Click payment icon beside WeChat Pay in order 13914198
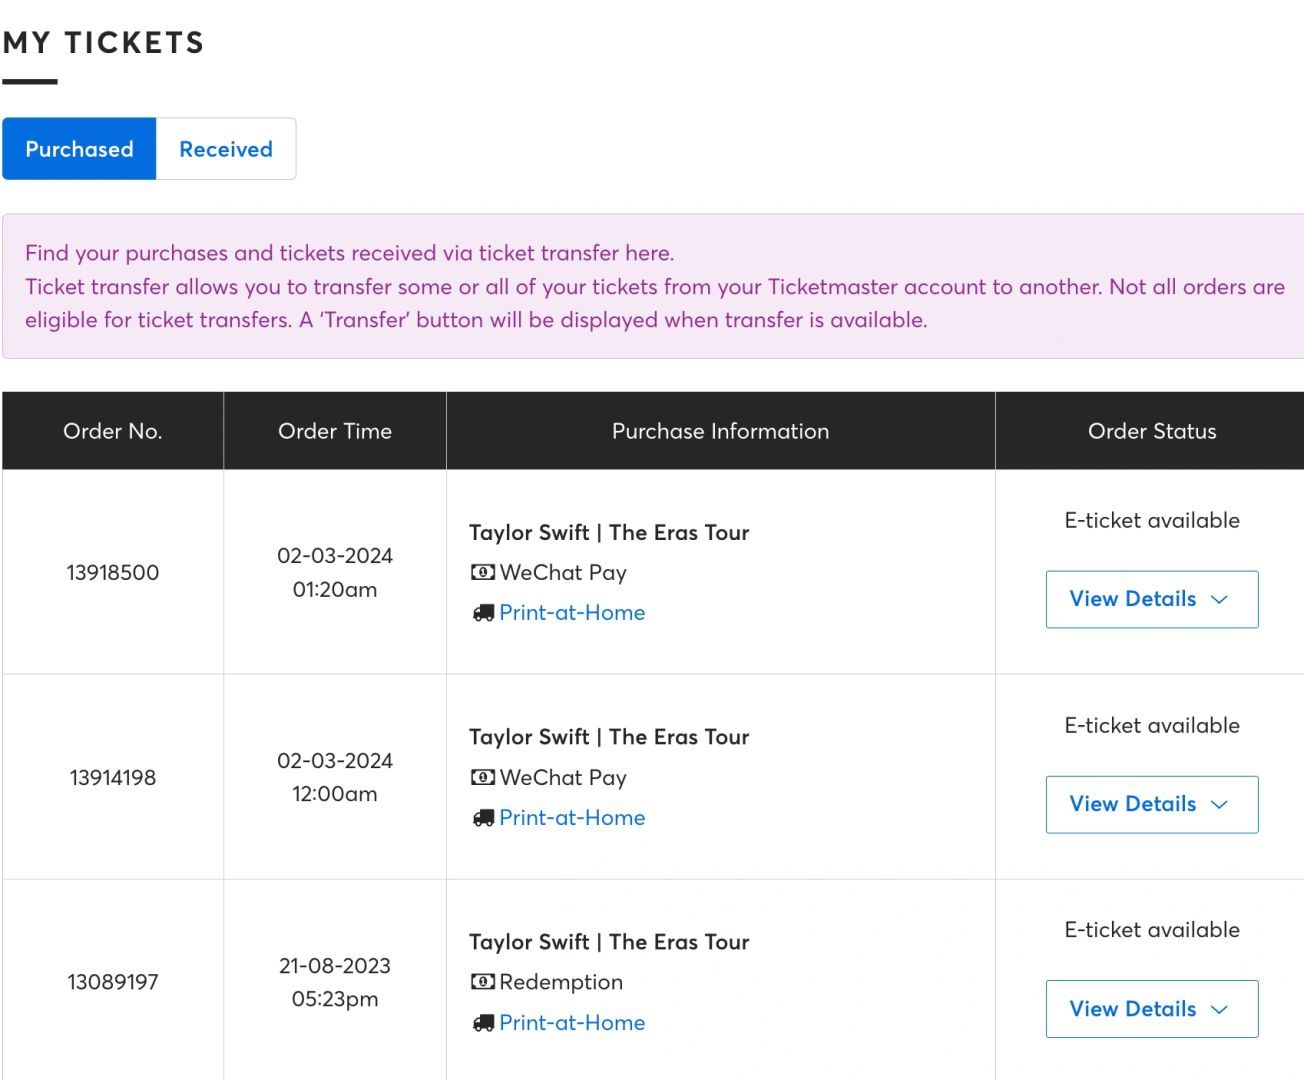This screenshot has width=1304, height=1080. (483, 777)
